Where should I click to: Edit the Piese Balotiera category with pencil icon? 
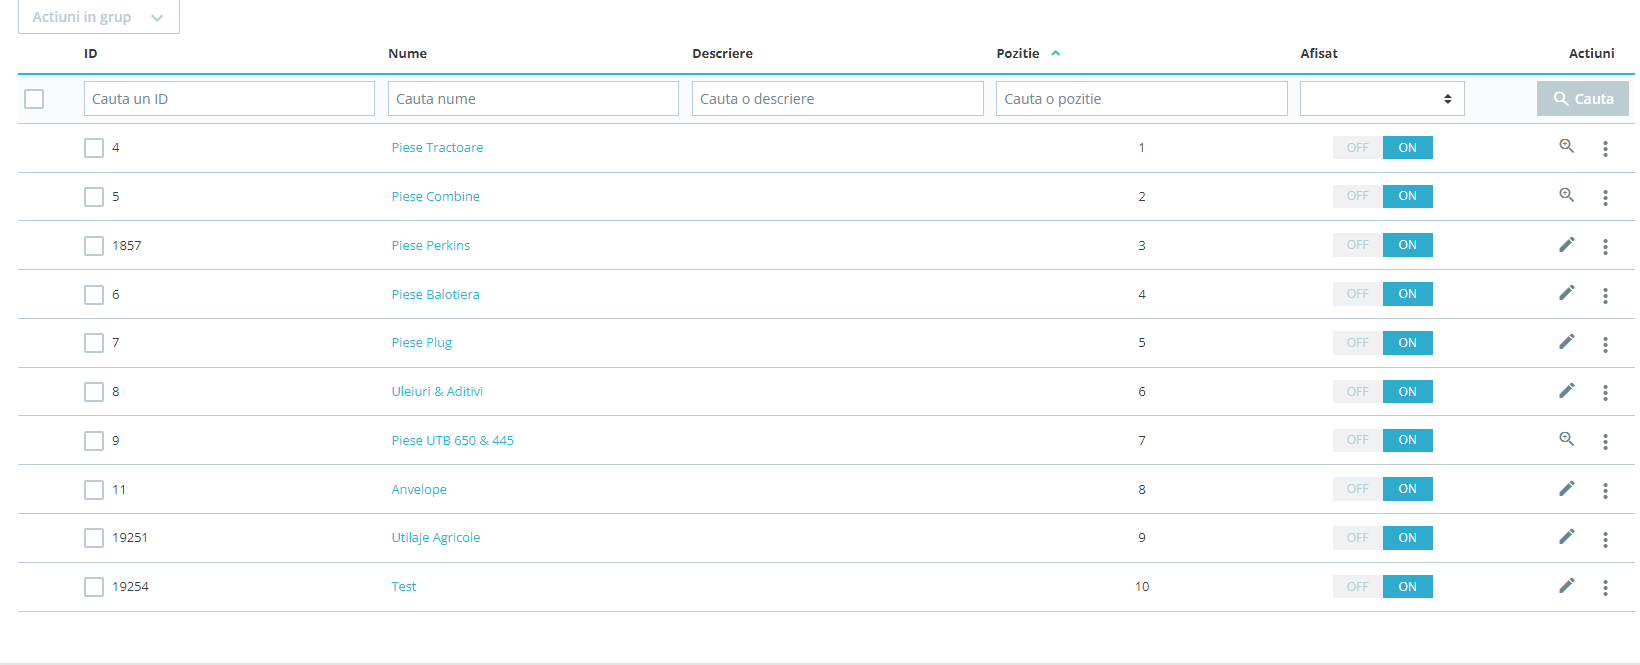pos(1567,293)
